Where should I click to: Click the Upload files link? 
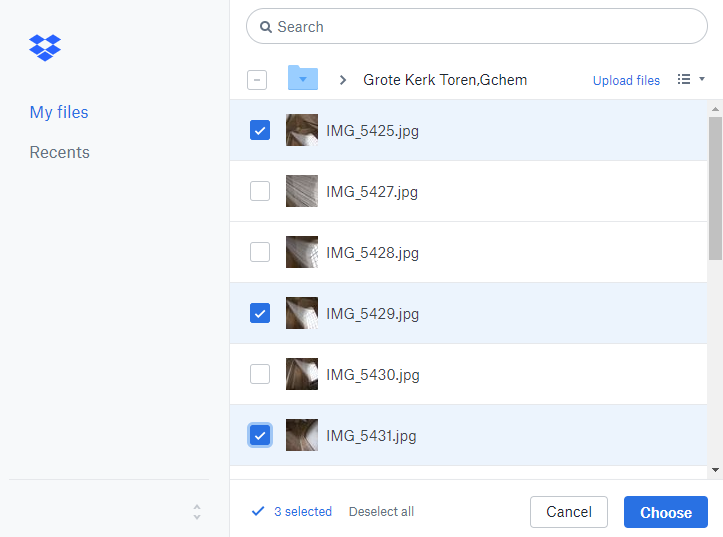pos(626,80)
